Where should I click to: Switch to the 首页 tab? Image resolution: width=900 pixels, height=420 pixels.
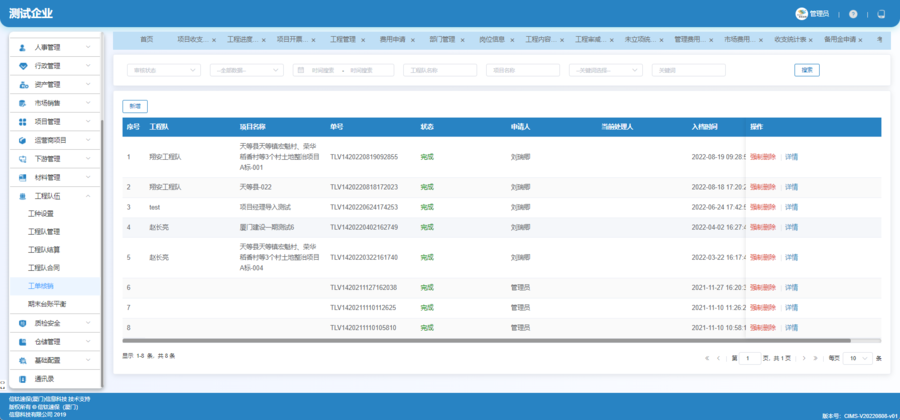(147, 40)
